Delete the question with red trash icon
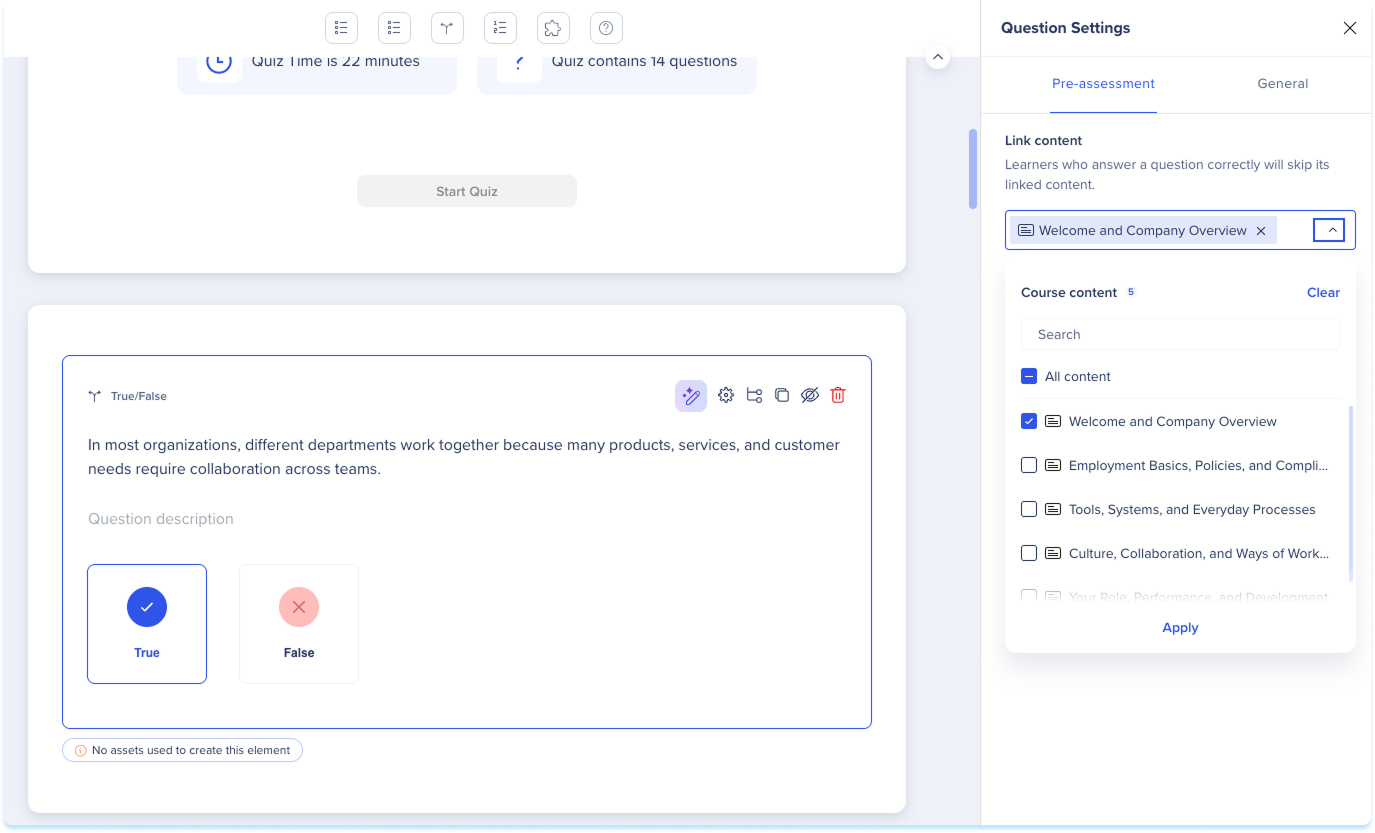The height and width of the screenshot is (833, 1375). pos(838,395)
